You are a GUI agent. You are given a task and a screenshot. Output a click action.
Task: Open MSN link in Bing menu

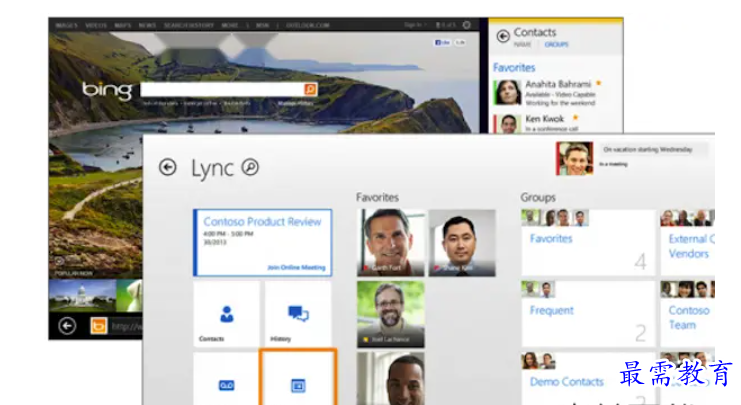point(262,26)
